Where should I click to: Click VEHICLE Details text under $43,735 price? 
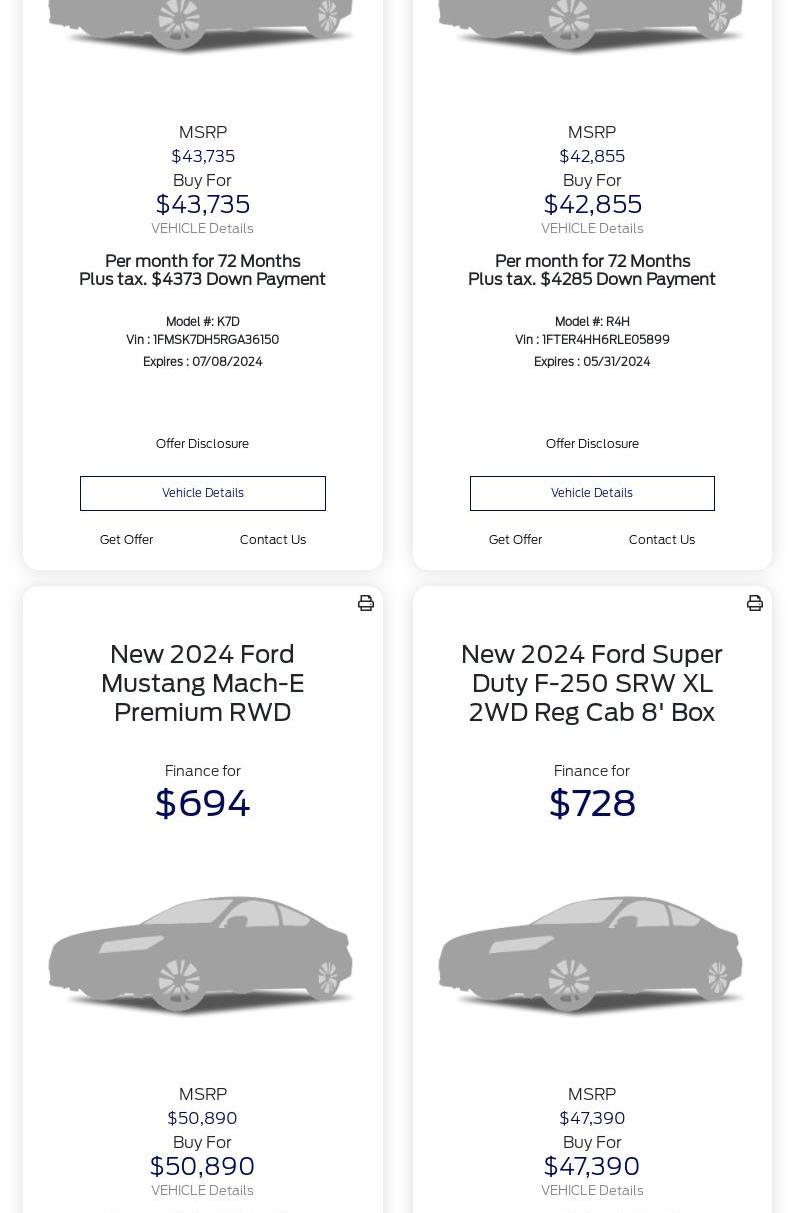pyautogui.click(x=202, y=229)
